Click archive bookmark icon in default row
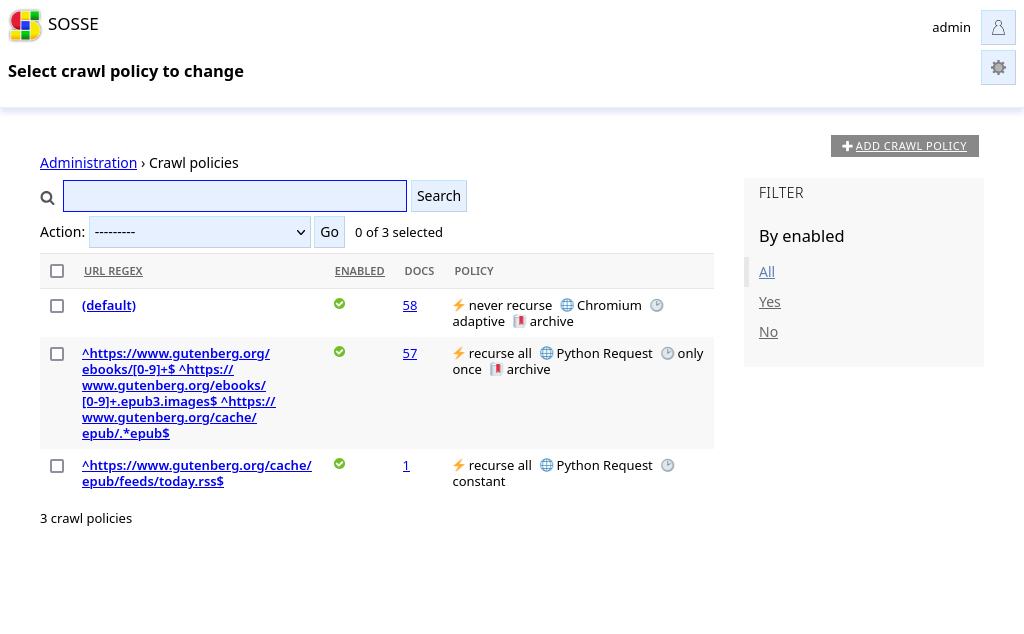This screenshot has height=634, width=1024. pyautogui.click(x=519, y=321)
